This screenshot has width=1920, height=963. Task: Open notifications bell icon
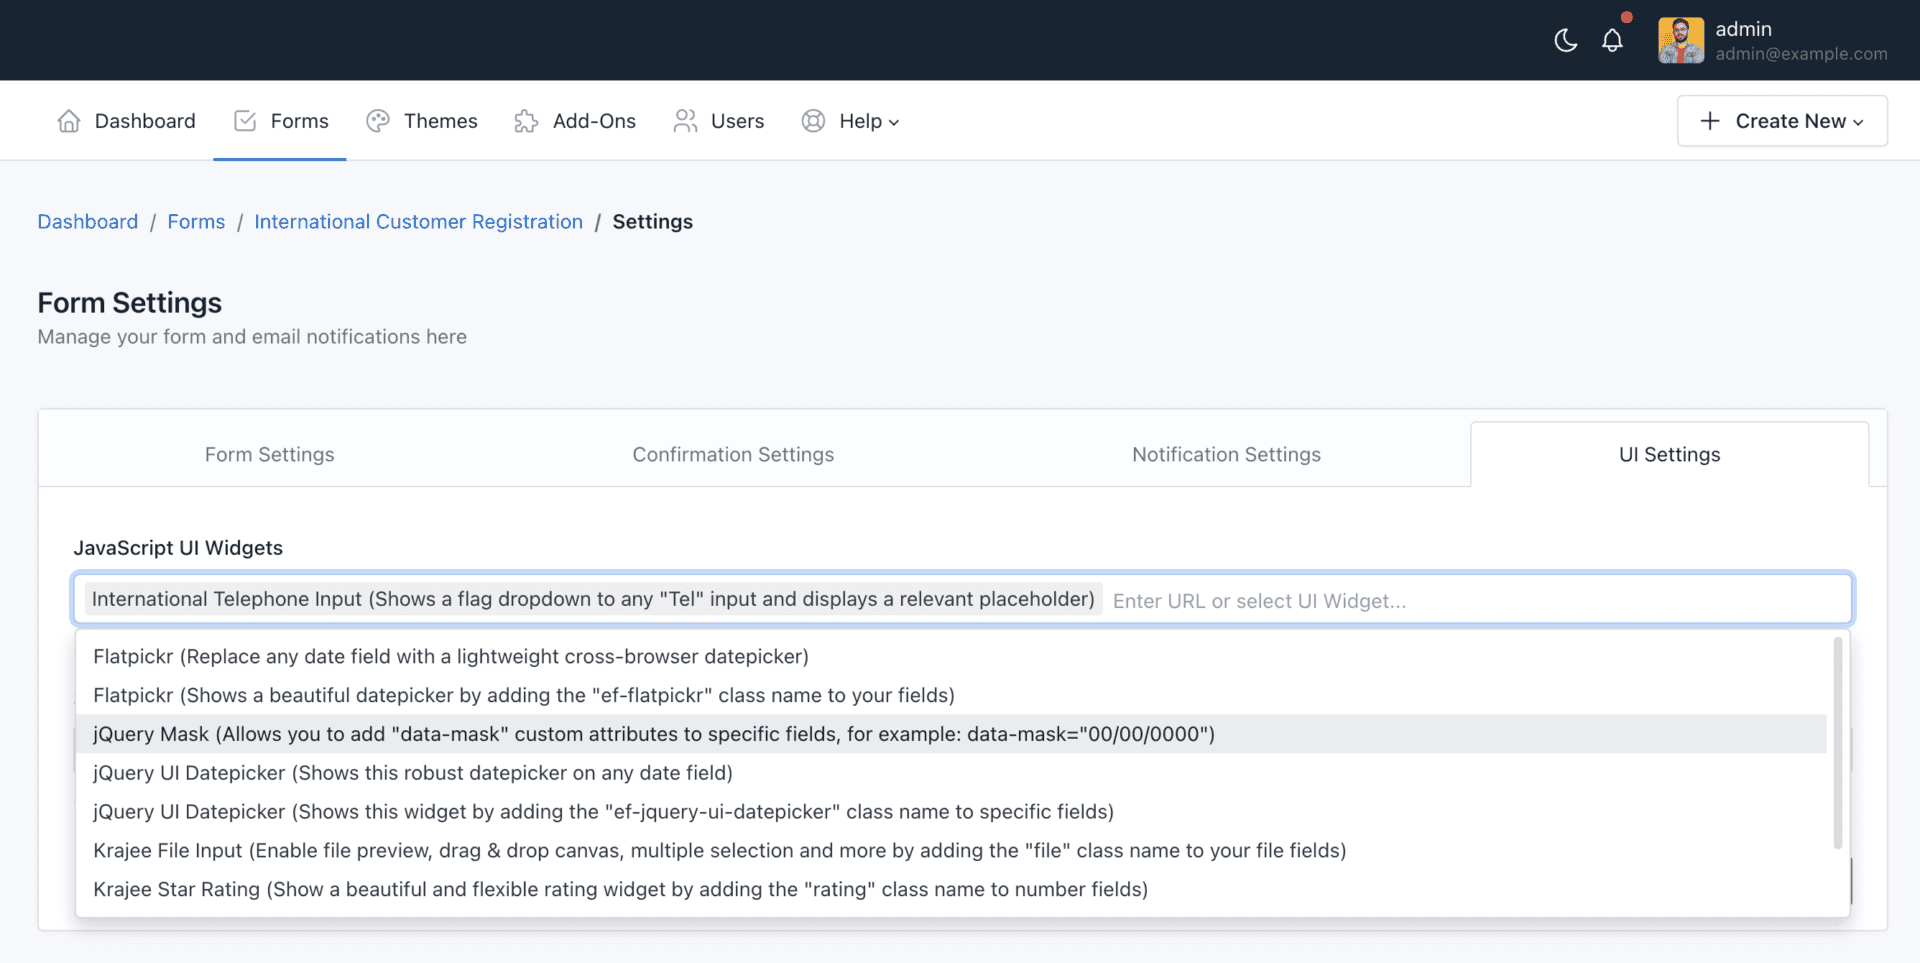click(1612, 40)
